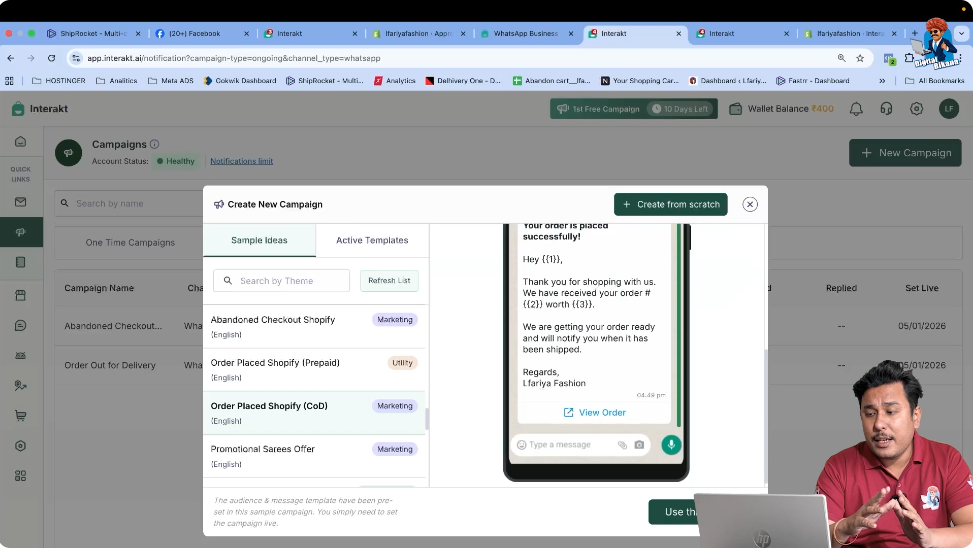Click the Replied column header
This screenshot has width=975, height=548.
[841, 288]
